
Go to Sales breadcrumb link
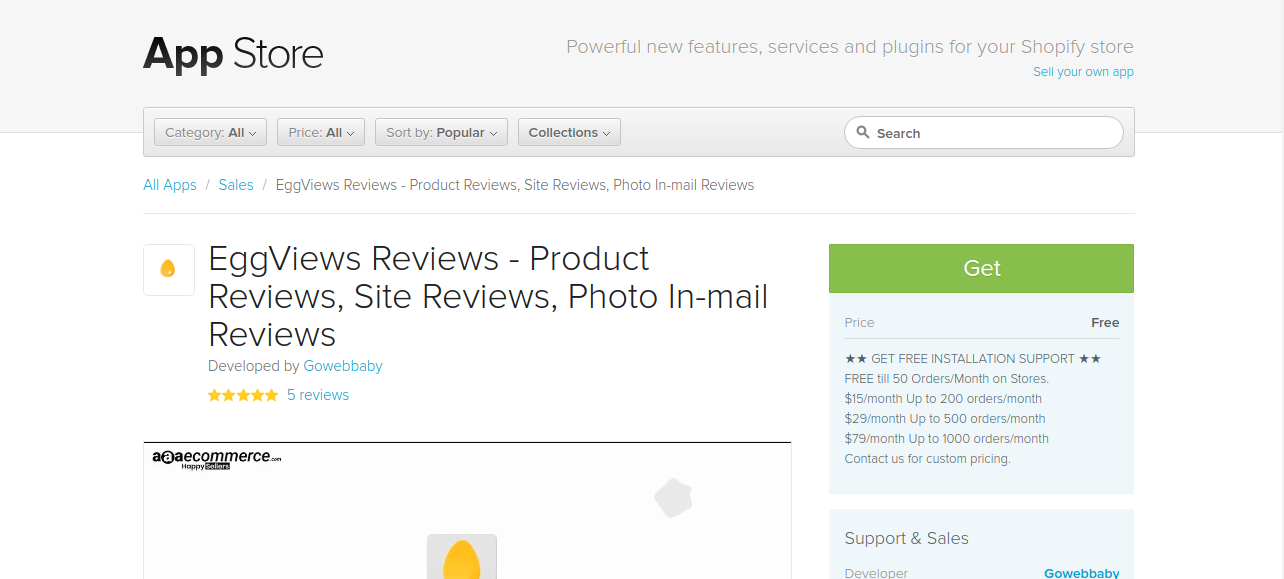click(236, 185)
